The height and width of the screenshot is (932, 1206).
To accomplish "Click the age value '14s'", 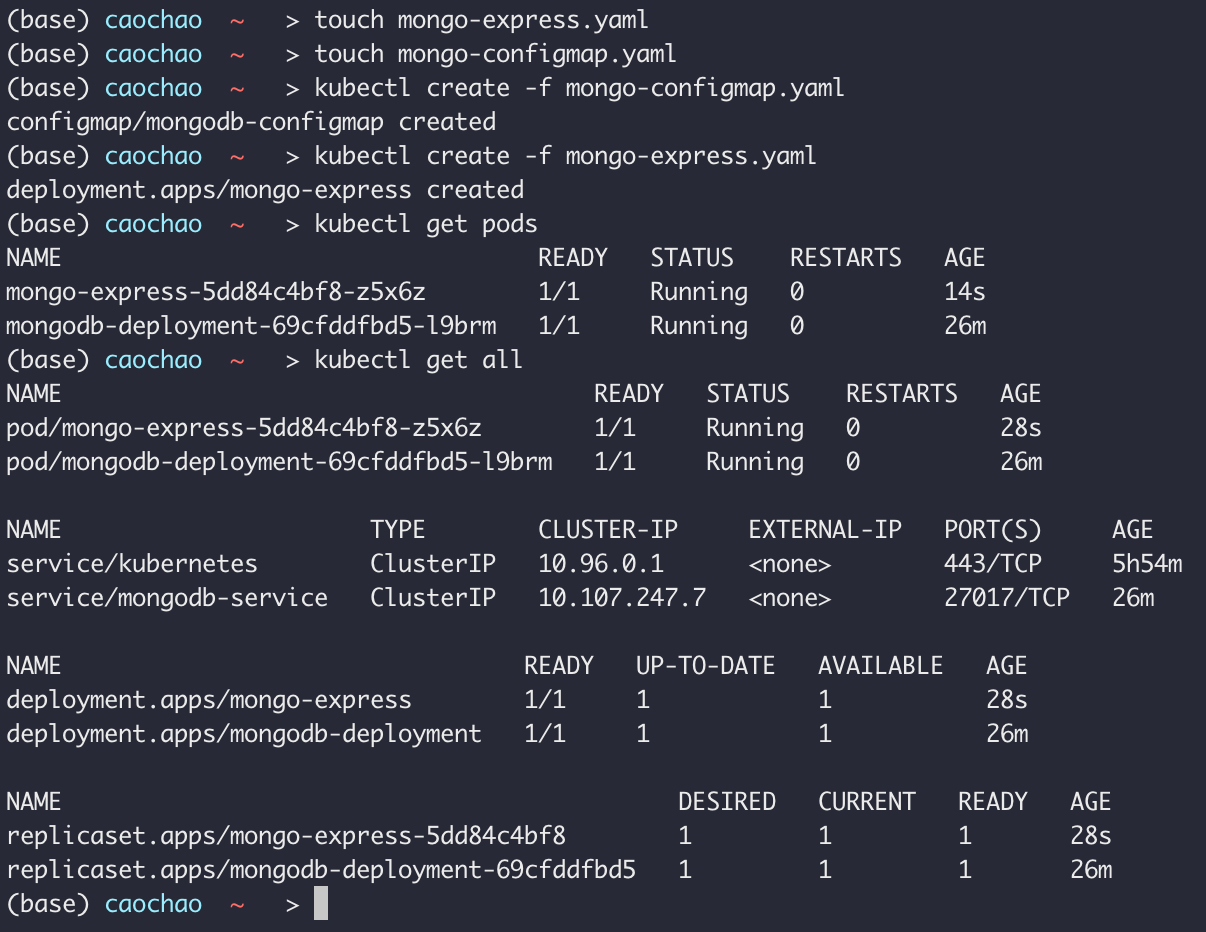I will [965, 292].
